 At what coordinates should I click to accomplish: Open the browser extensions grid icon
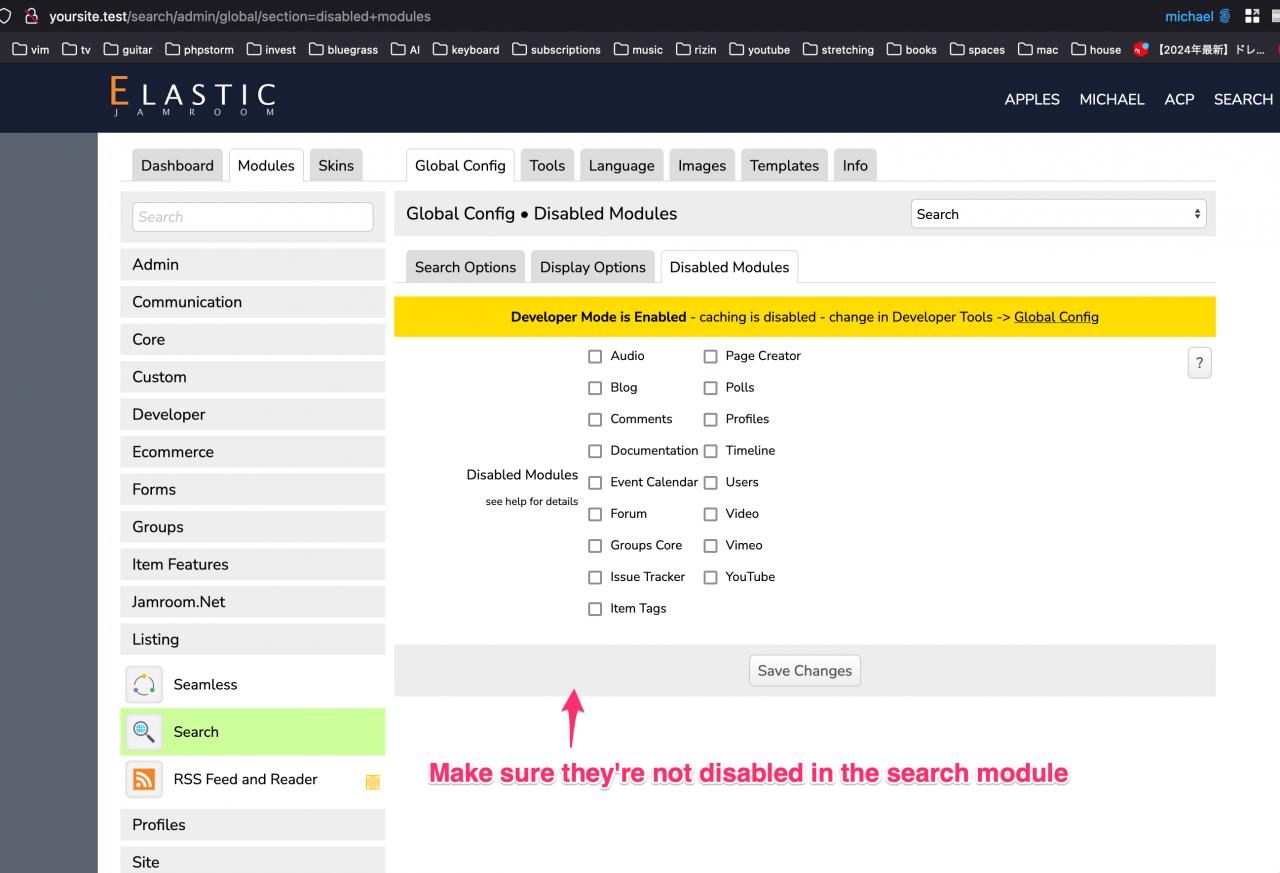tap(1252, 16)
